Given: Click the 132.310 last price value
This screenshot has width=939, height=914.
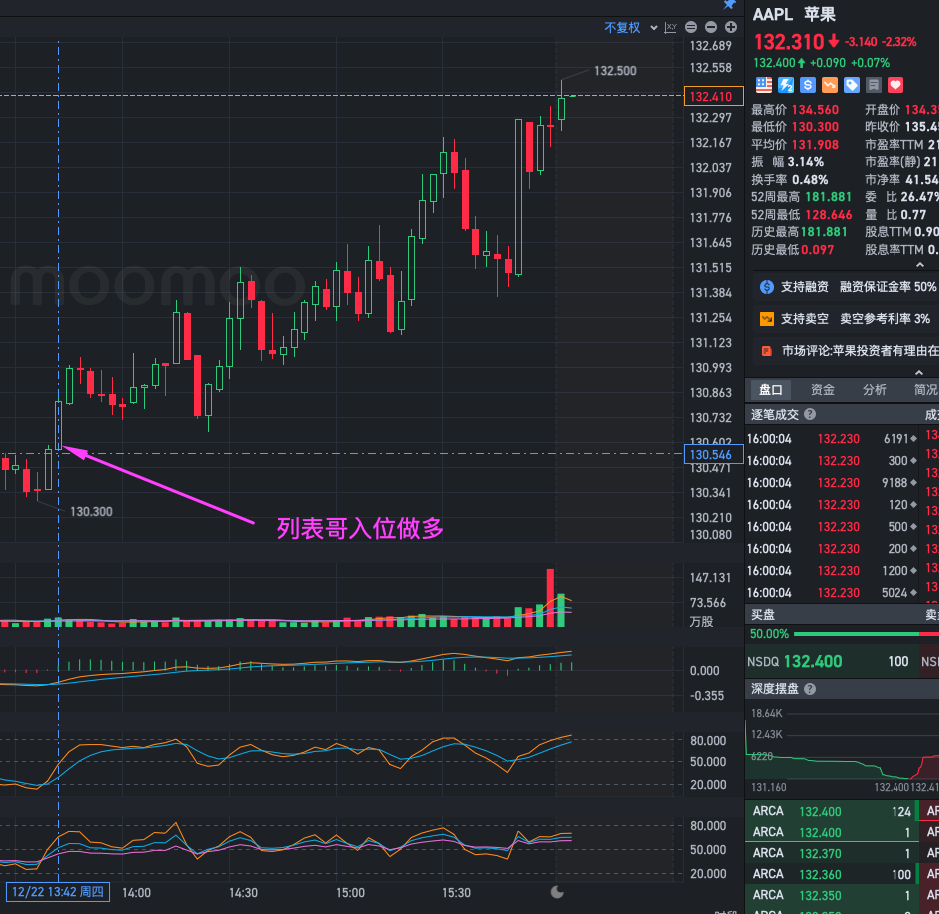Looking at the screenshot, I should coord(789,42).
